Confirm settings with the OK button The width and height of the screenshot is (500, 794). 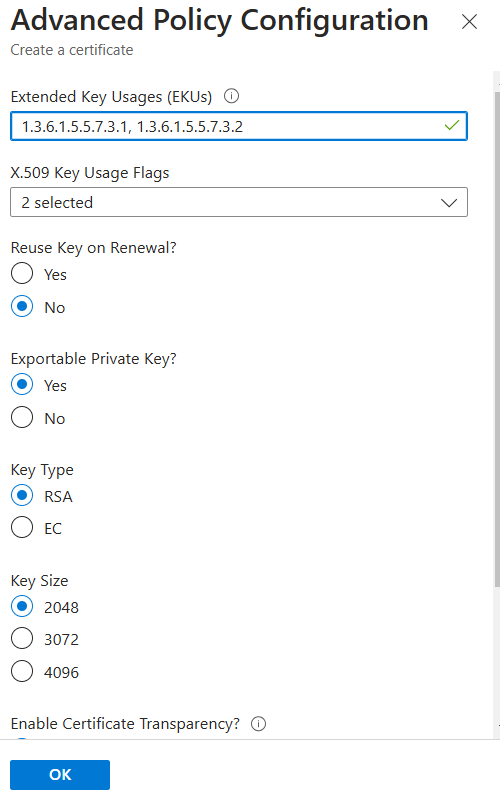60,774
